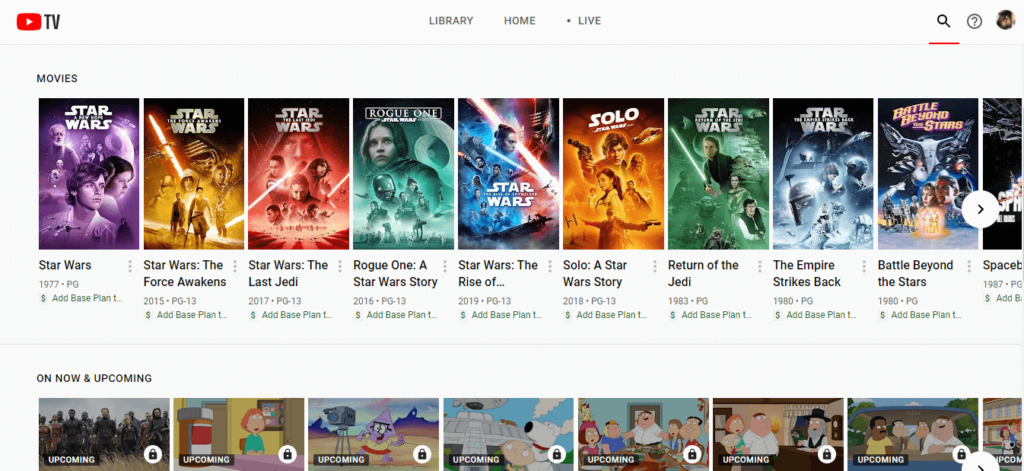Open The Empire Strikes Back poster
The image size is (1024, 471).
823,174
